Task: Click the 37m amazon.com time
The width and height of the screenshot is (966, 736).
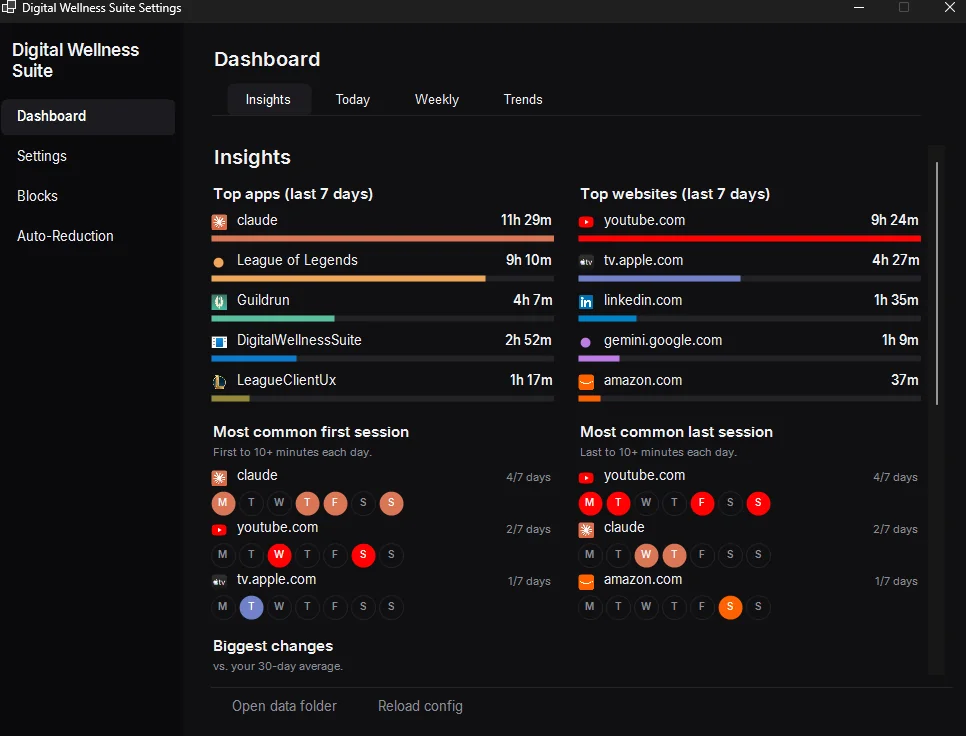Action: click(x=904, y=381)
